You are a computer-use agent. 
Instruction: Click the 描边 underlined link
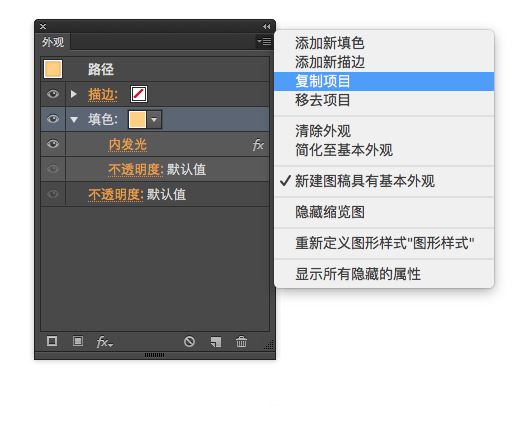coord(103,95)
